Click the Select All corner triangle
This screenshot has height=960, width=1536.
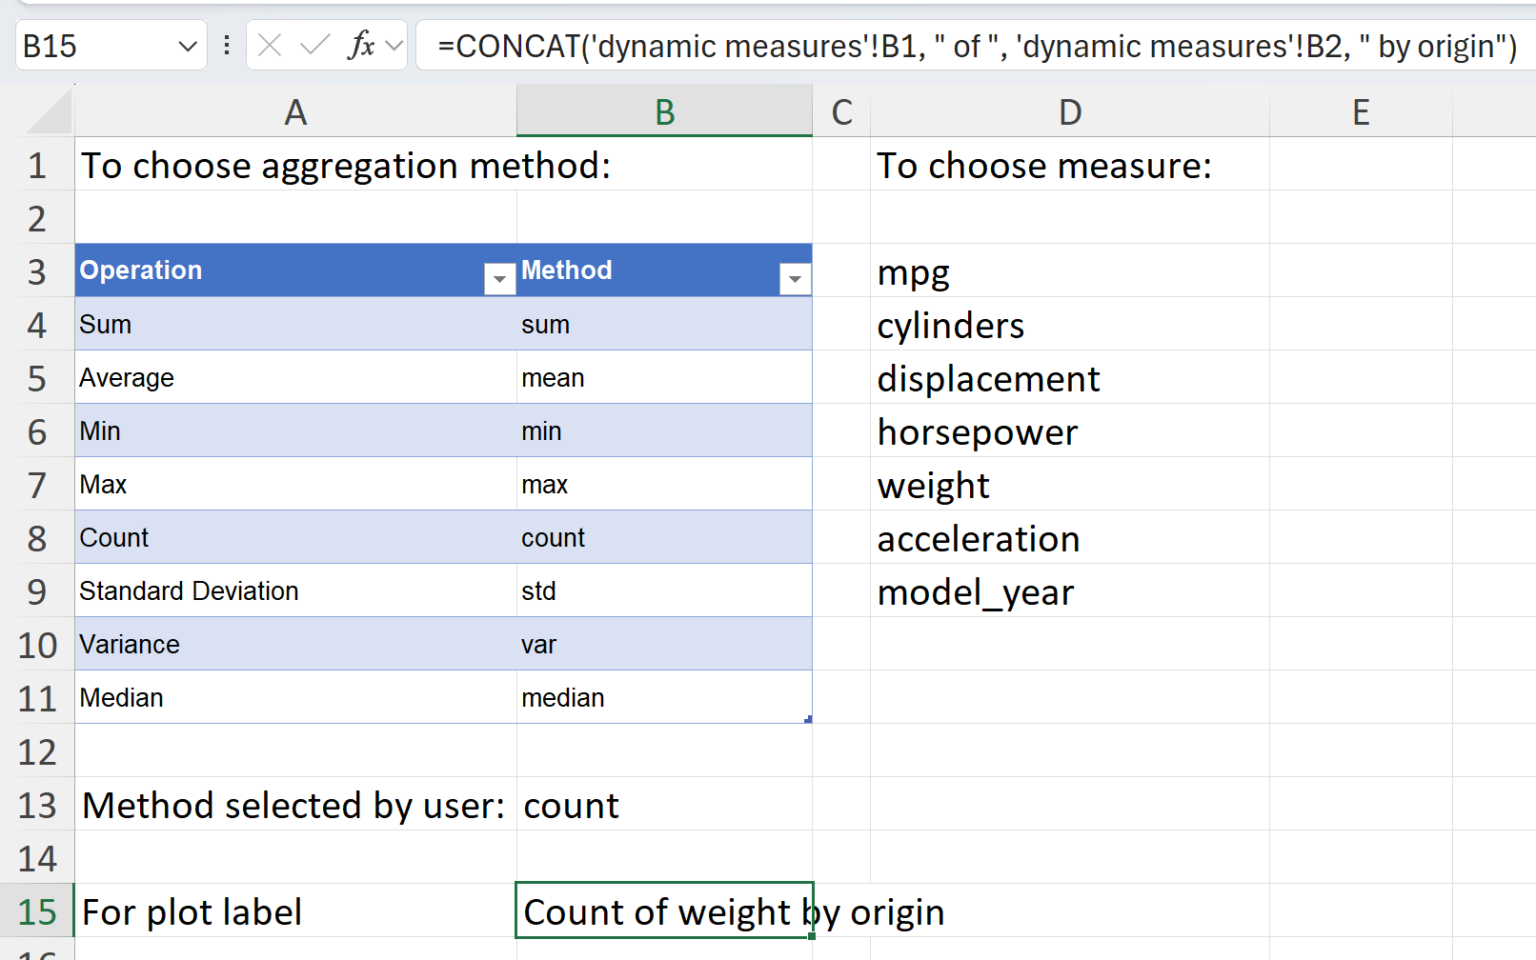[x=50, y=112]
